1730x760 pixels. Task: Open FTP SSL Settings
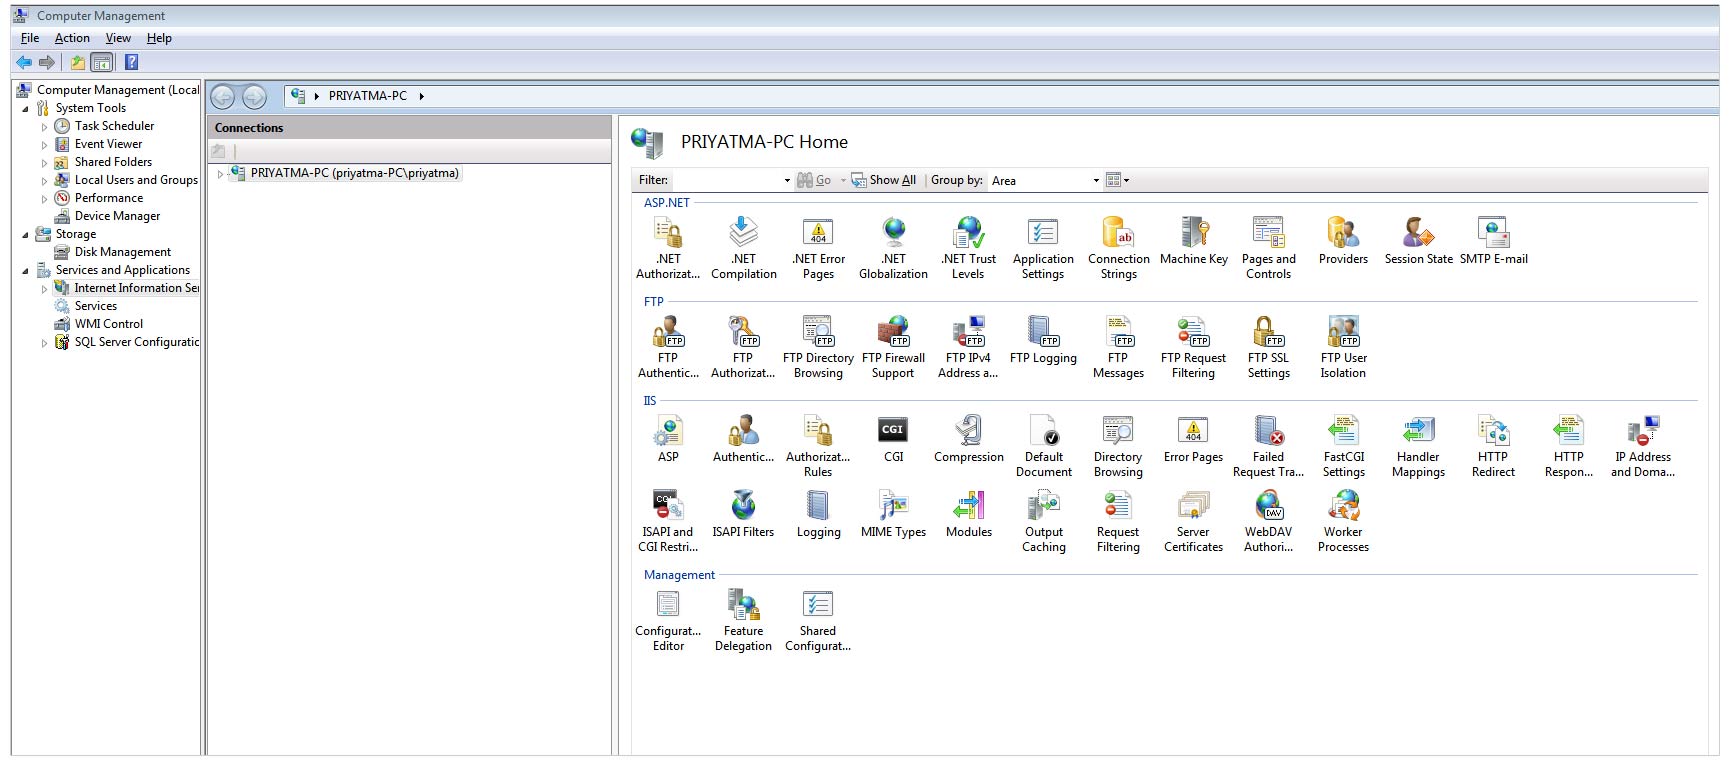(x=1268, y=346)
